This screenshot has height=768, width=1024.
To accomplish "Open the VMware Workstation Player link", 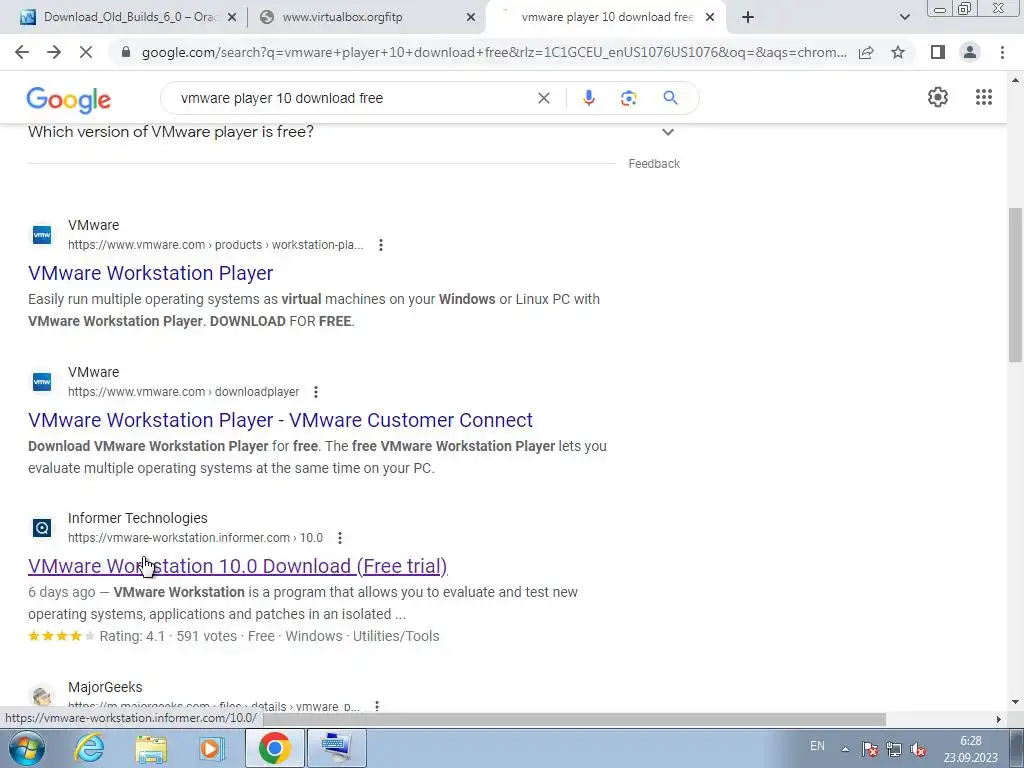I will tap(151, 273).
